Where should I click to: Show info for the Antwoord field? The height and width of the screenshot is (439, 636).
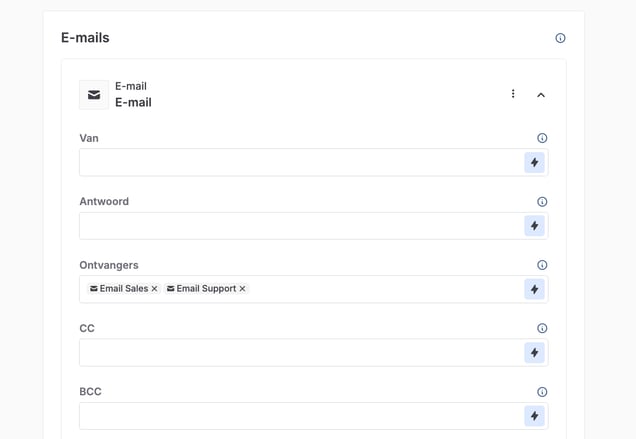542,202
